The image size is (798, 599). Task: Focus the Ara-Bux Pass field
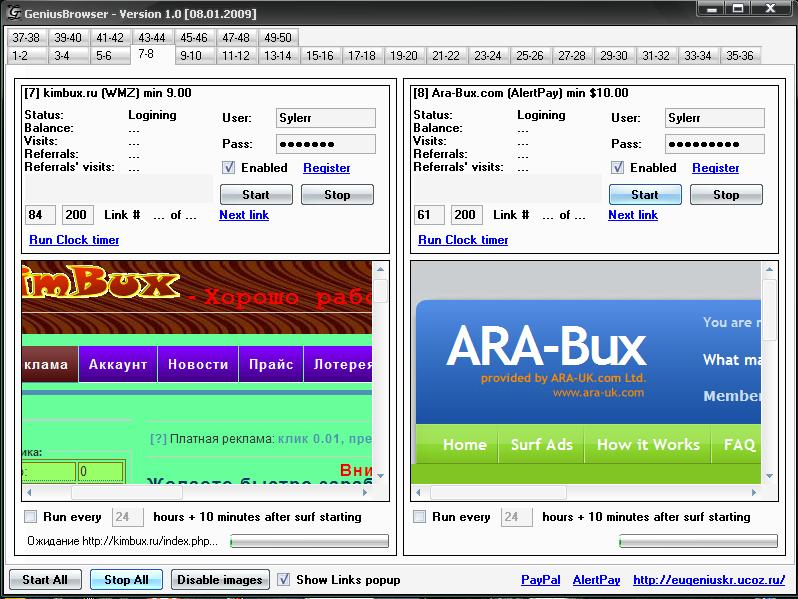(x=715, y=144)
